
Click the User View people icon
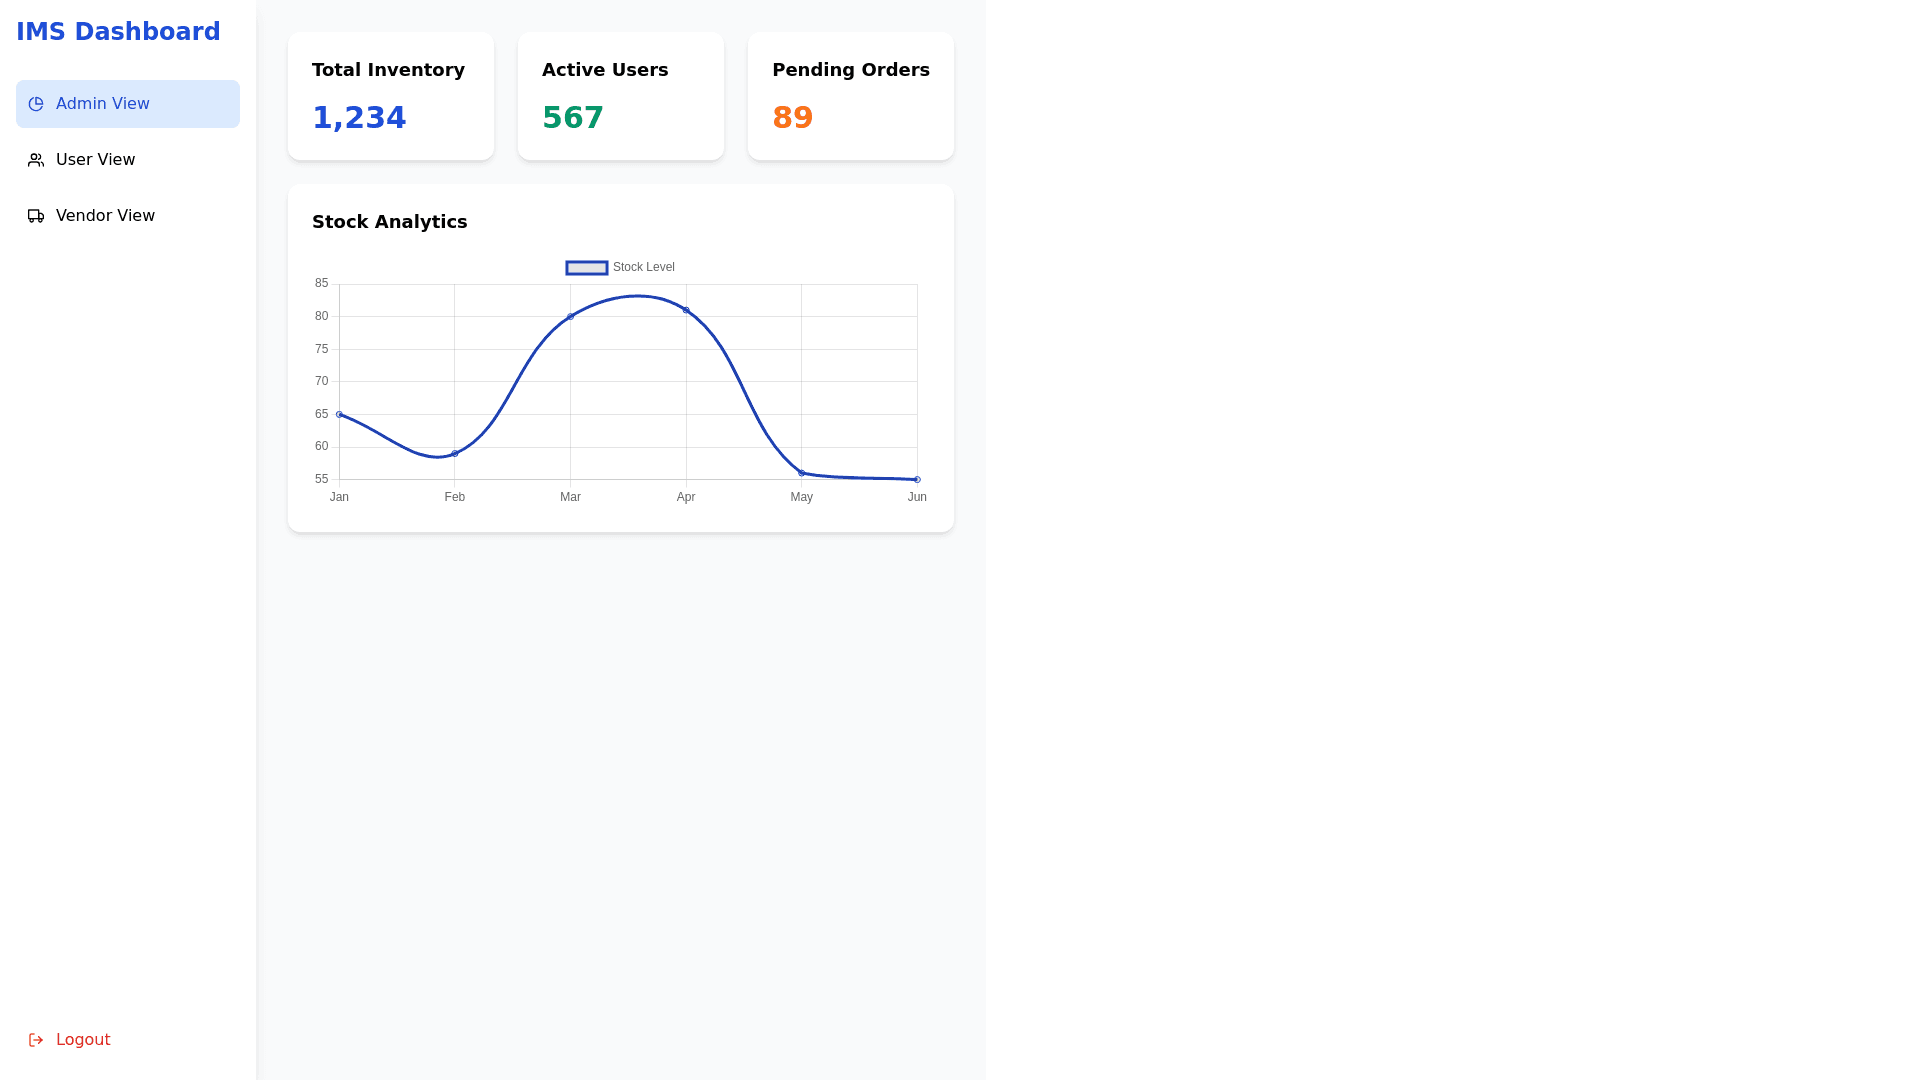click(36, 160)
